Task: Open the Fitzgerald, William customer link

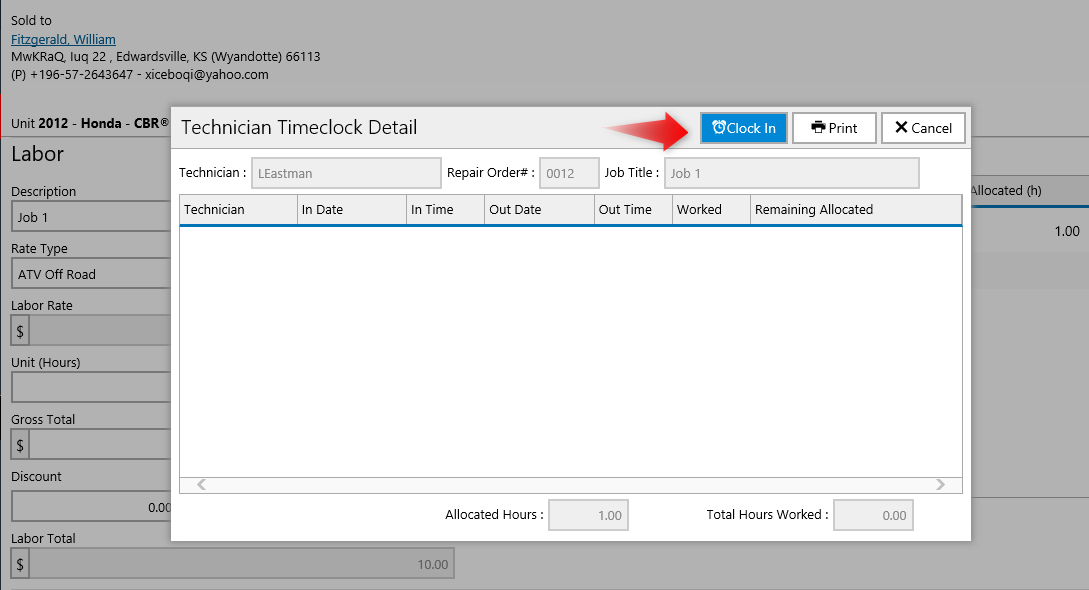Action: [63, 40]
